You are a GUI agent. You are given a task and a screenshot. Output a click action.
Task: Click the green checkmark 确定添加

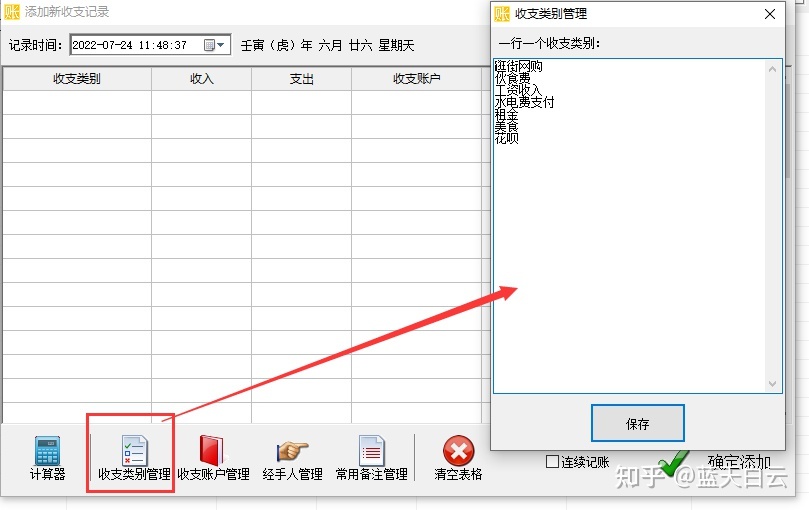[x=673, y=463]
